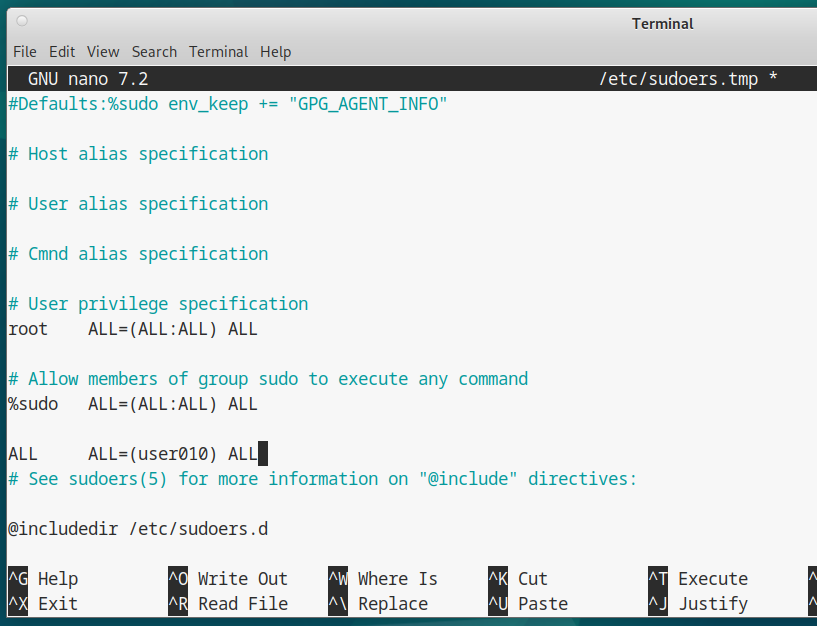This screenshot has height=626, width=817.
Task: Click the ^J Justify shortcut
Action: tap(698, 604)
